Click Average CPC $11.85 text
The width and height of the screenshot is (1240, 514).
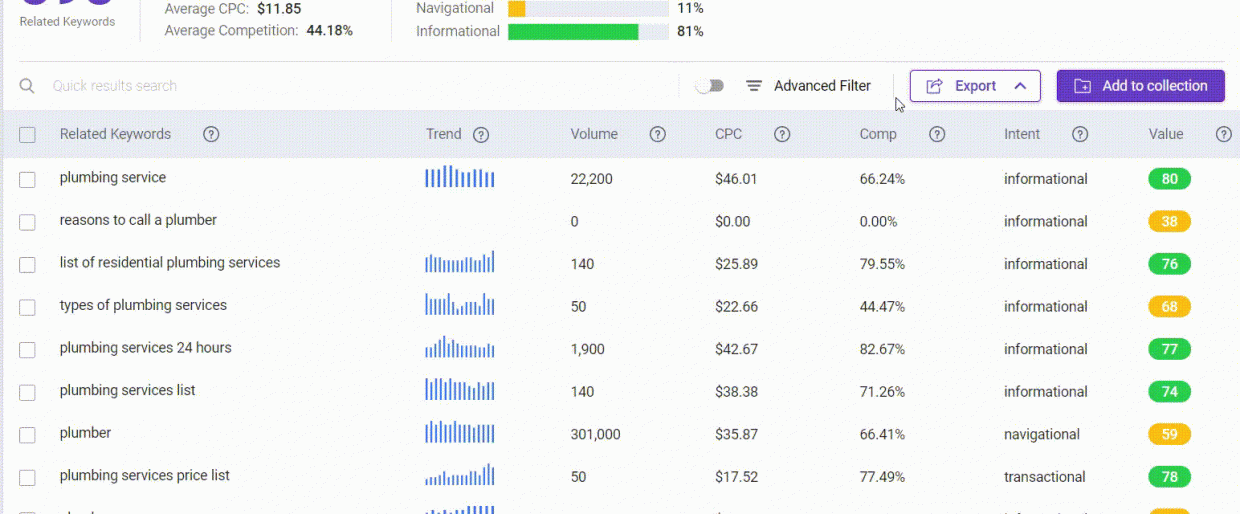[x=231, y=9]
